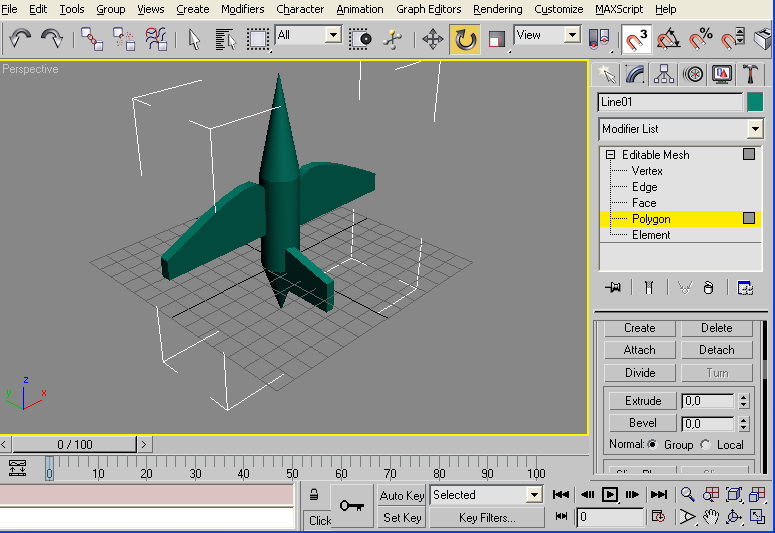Open the Hierarchy command panel tab
The width and height of the screenshot is (775, 533).
coord(664,75)
